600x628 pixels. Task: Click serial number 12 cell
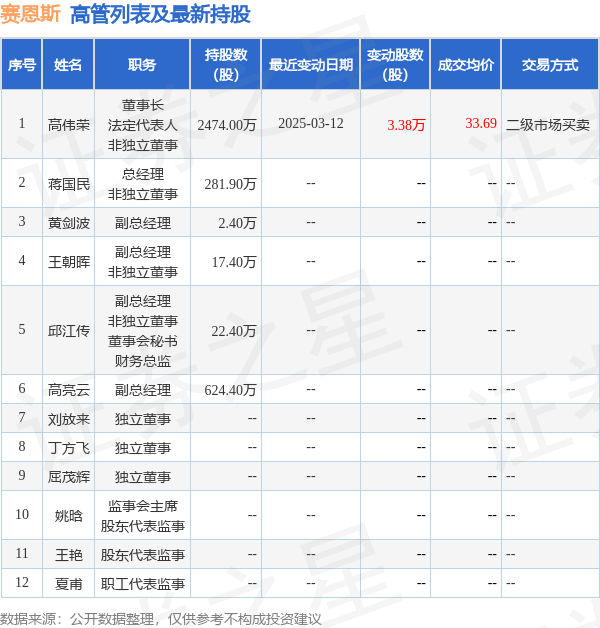pos(22,583)
